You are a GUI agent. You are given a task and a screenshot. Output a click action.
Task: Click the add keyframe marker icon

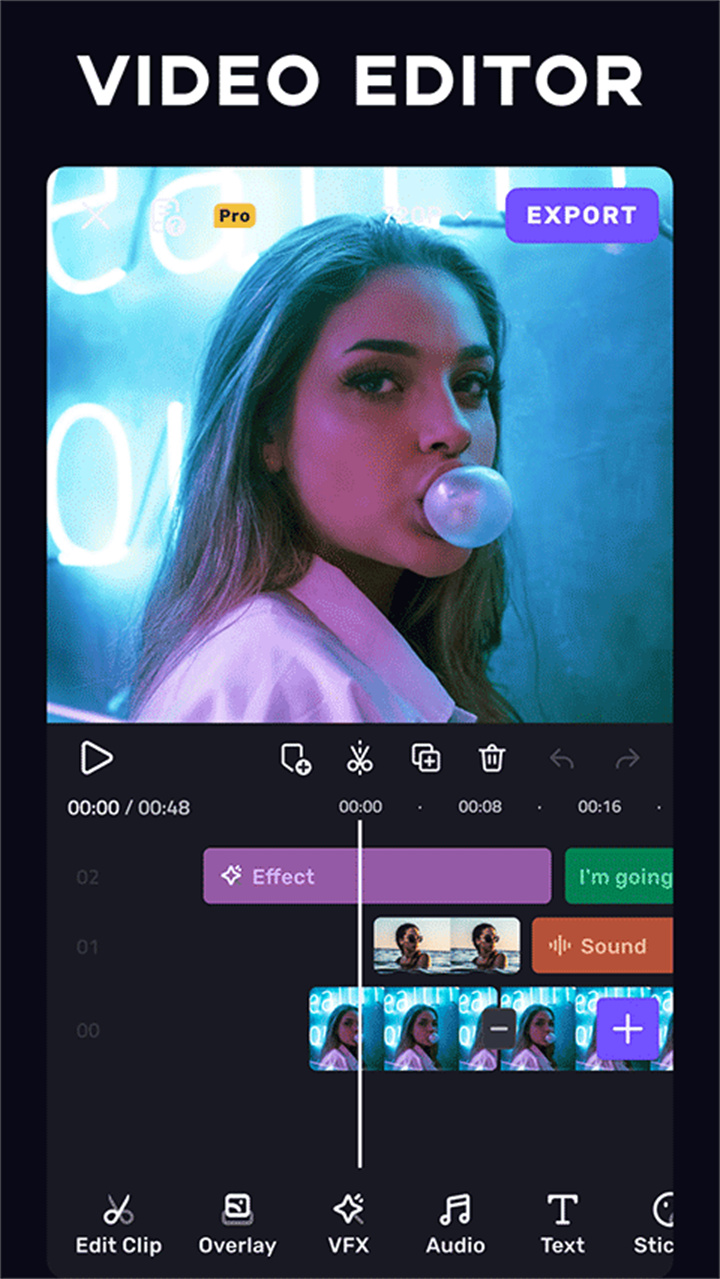[295, 759]
